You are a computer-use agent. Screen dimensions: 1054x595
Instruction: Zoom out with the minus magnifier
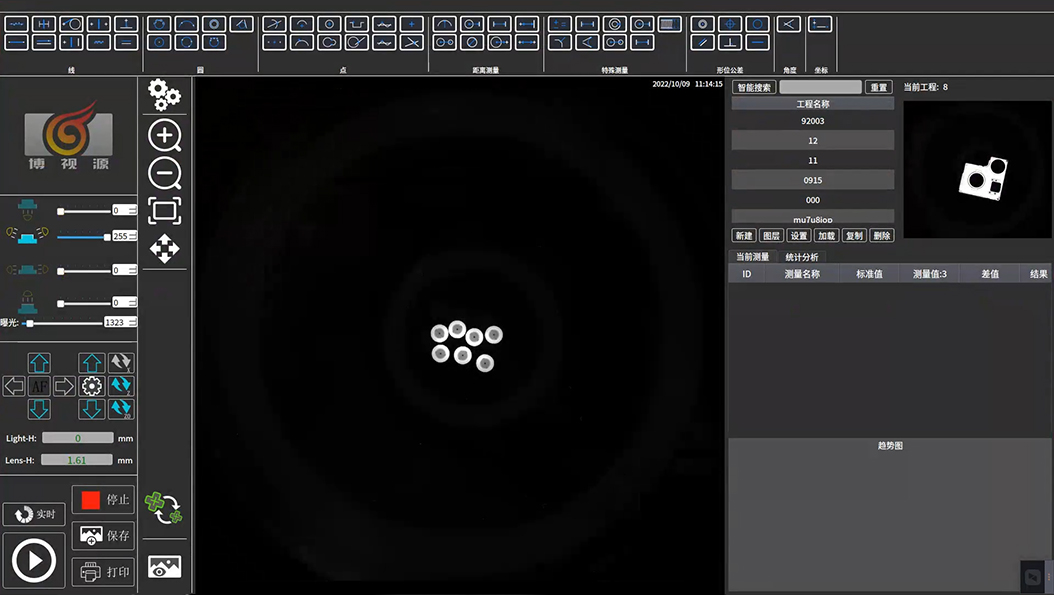click(x=165, y=173)
